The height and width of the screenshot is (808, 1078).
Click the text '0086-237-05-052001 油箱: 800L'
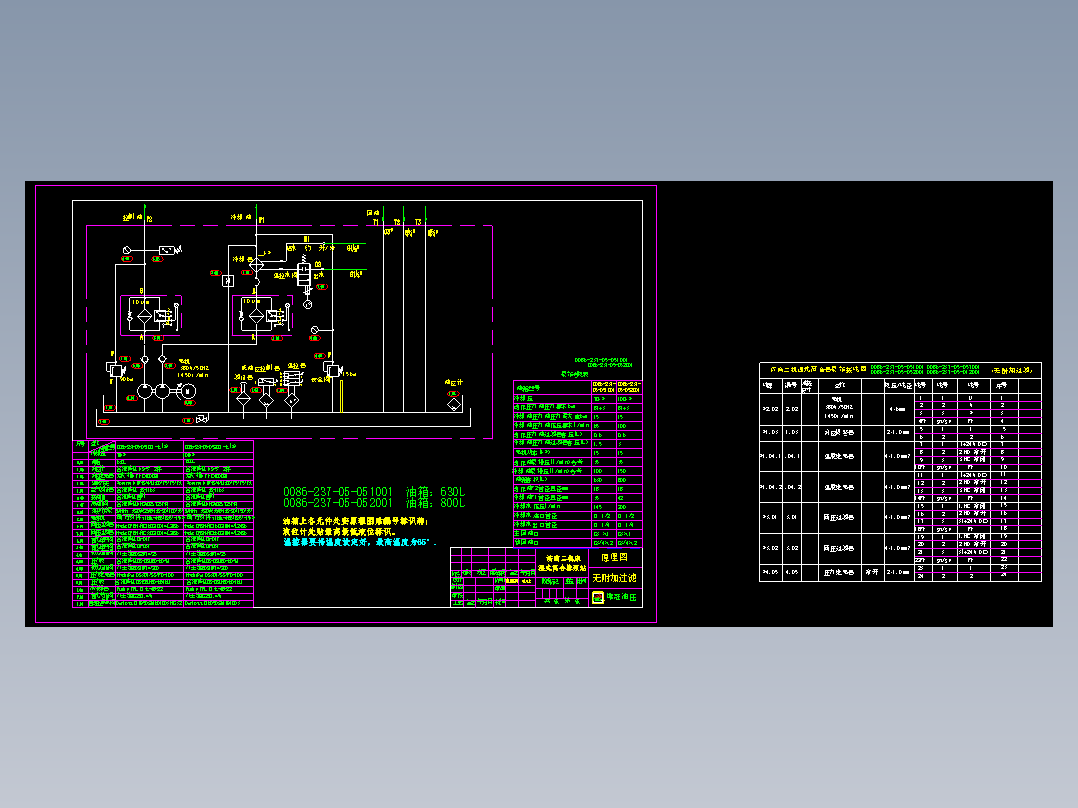click(x=374, y=503)
